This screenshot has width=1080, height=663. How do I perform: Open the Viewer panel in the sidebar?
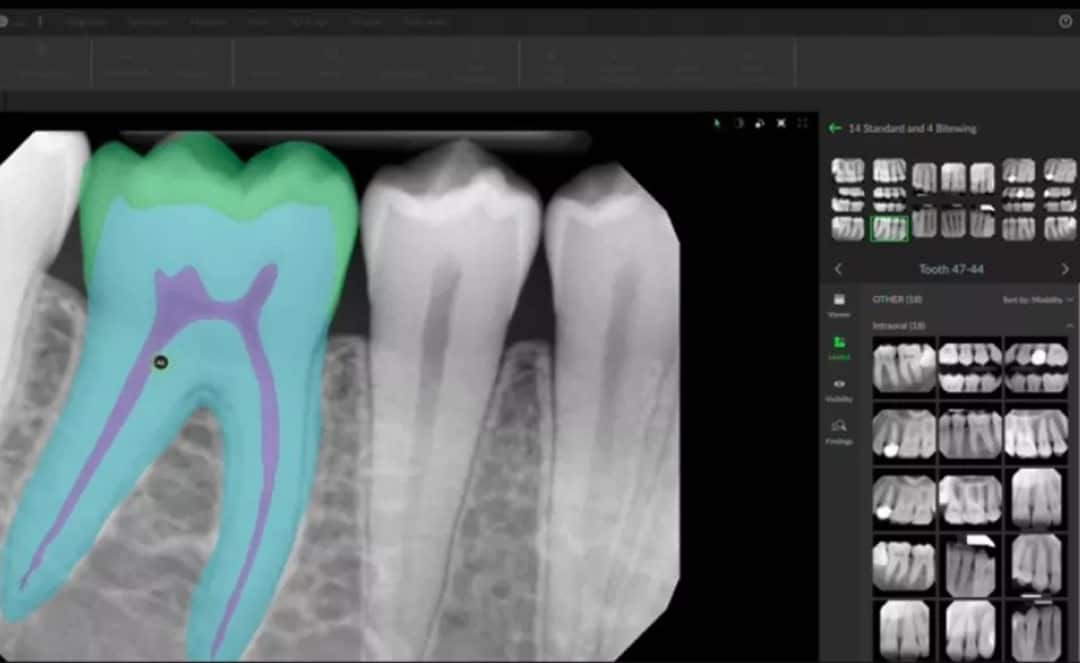[x=839, y=304]
